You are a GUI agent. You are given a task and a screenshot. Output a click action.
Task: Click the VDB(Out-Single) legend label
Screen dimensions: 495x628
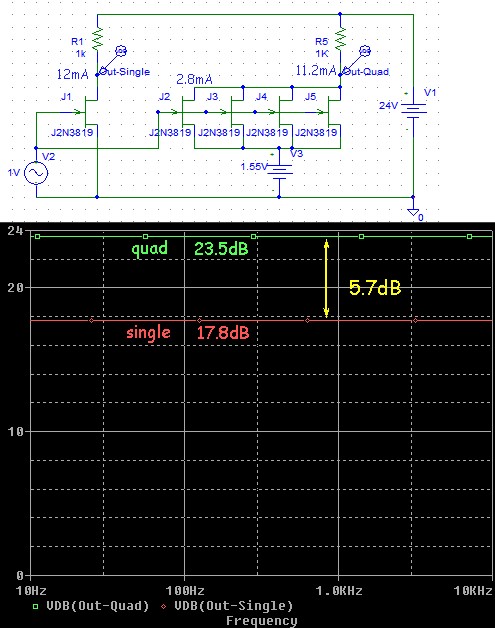[233, 606]
